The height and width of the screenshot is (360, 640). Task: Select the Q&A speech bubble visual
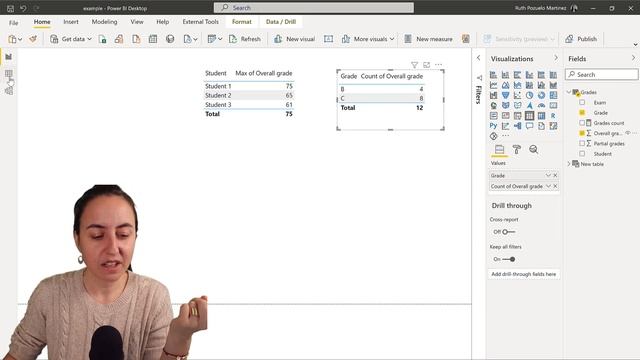[x=529, y=126]
